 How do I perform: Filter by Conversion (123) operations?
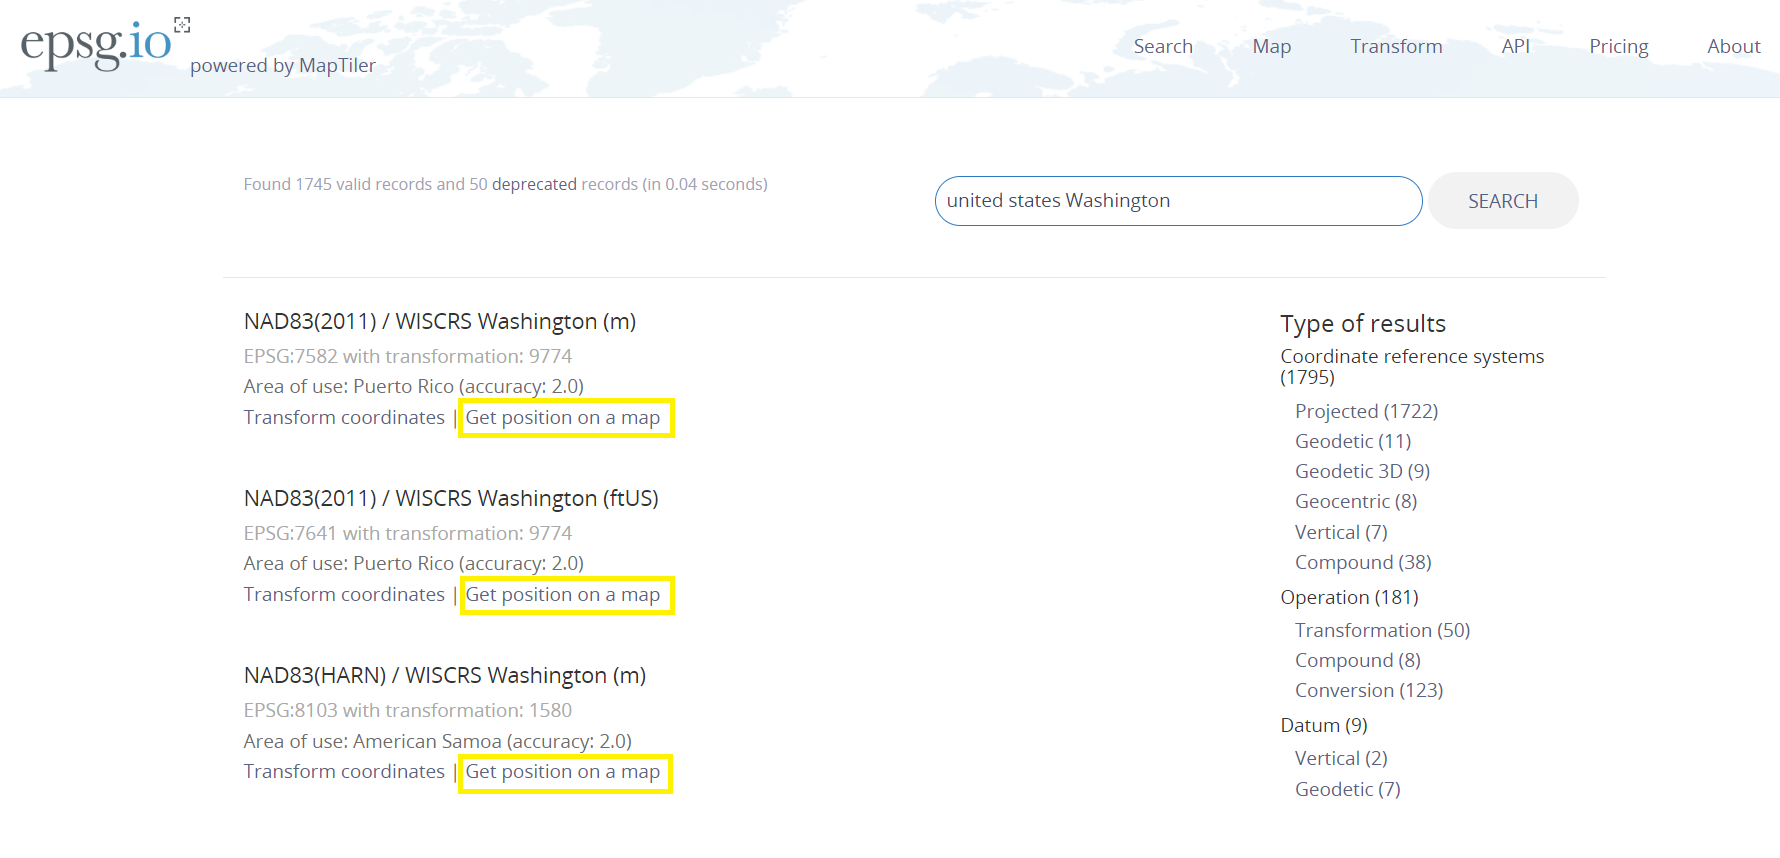coord(1368,690)
